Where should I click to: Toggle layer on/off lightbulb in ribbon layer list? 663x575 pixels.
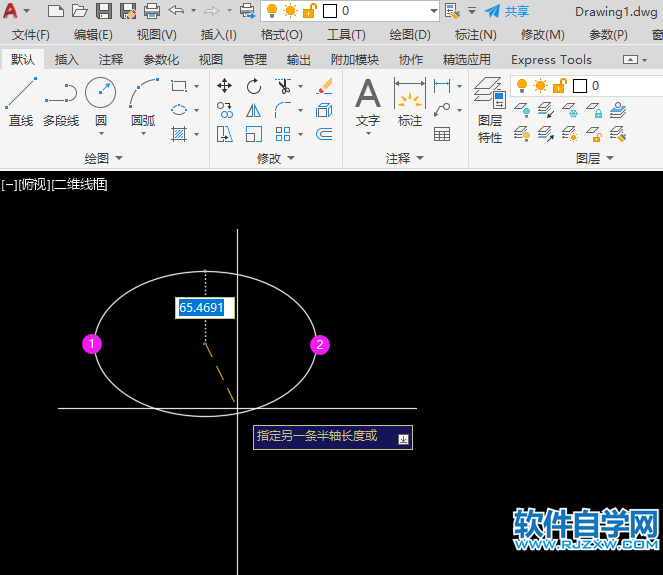(521, 86)
